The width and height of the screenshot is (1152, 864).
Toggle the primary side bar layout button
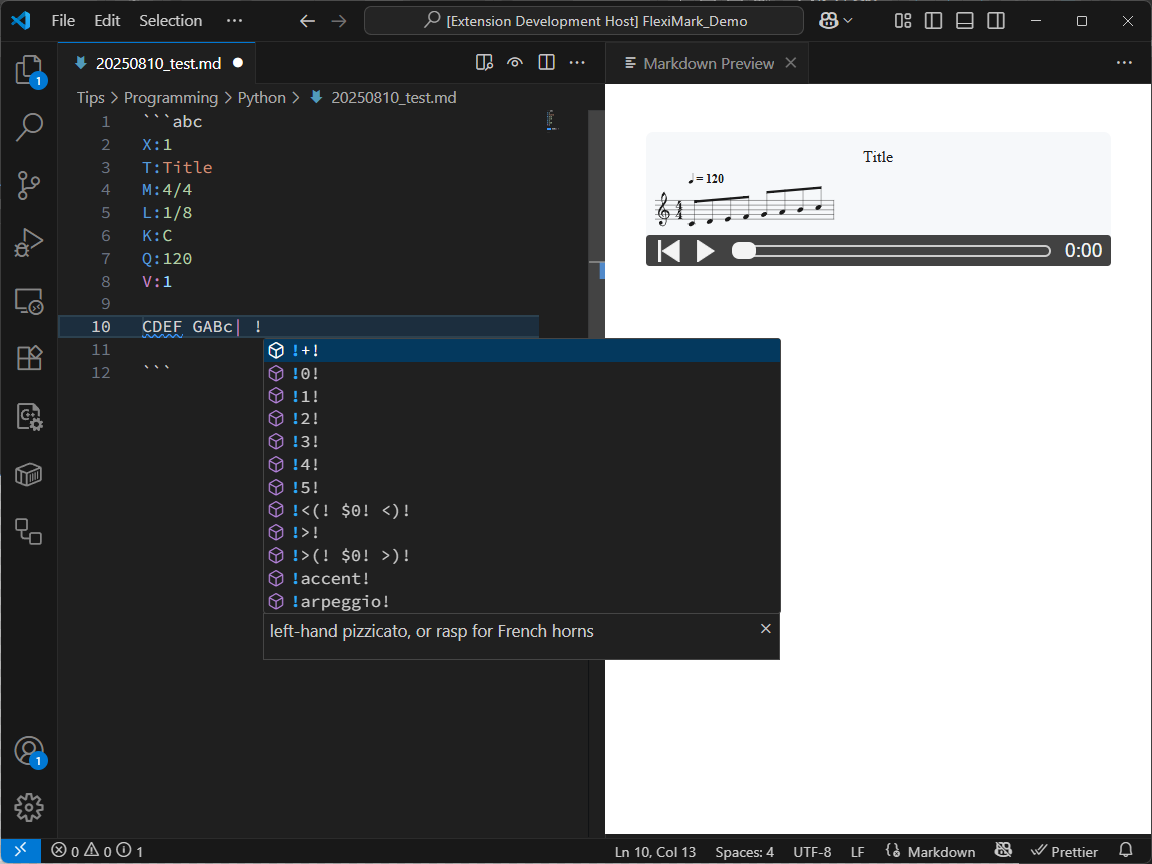[933, 21]
